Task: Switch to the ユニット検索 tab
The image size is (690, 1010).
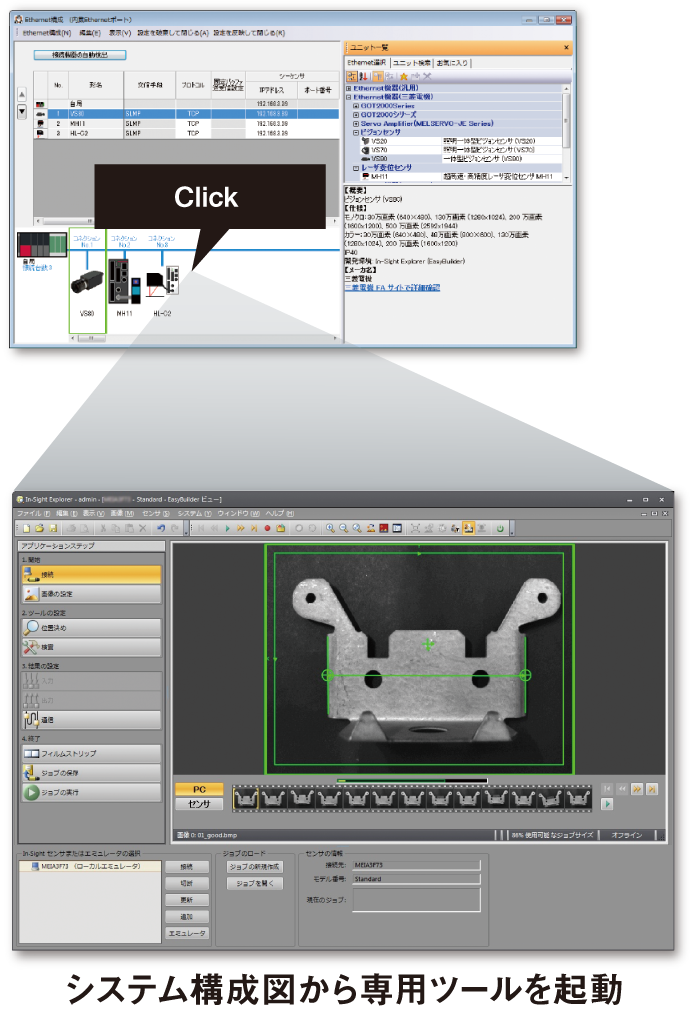Action: tap(412, 62)
